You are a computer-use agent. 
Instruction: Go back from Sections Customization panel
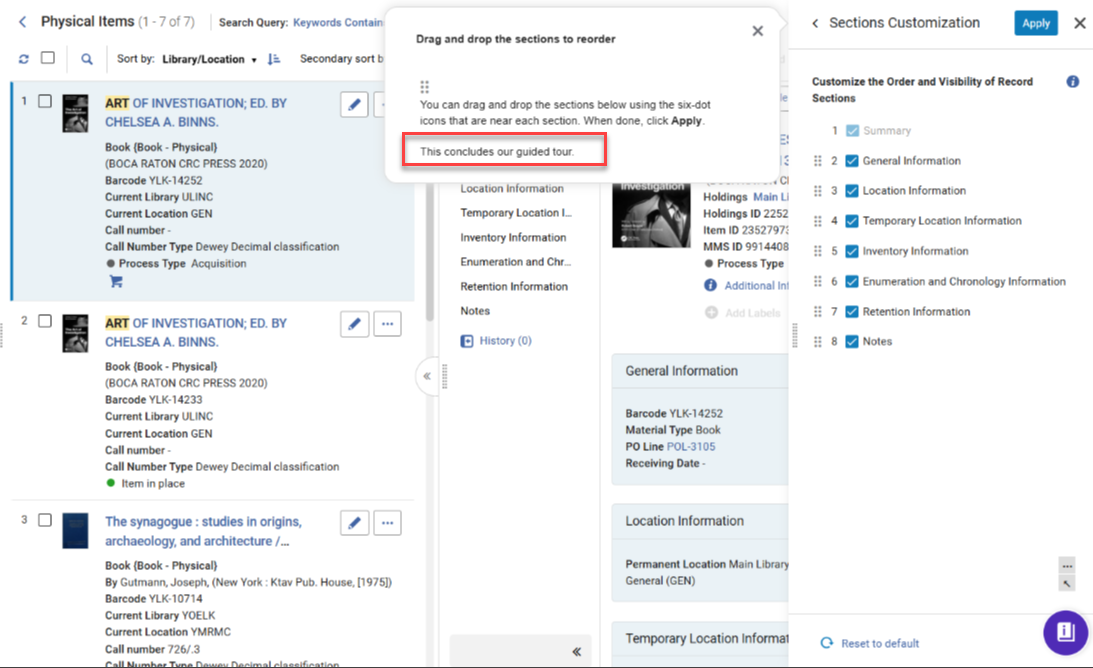tap(815, 23)
